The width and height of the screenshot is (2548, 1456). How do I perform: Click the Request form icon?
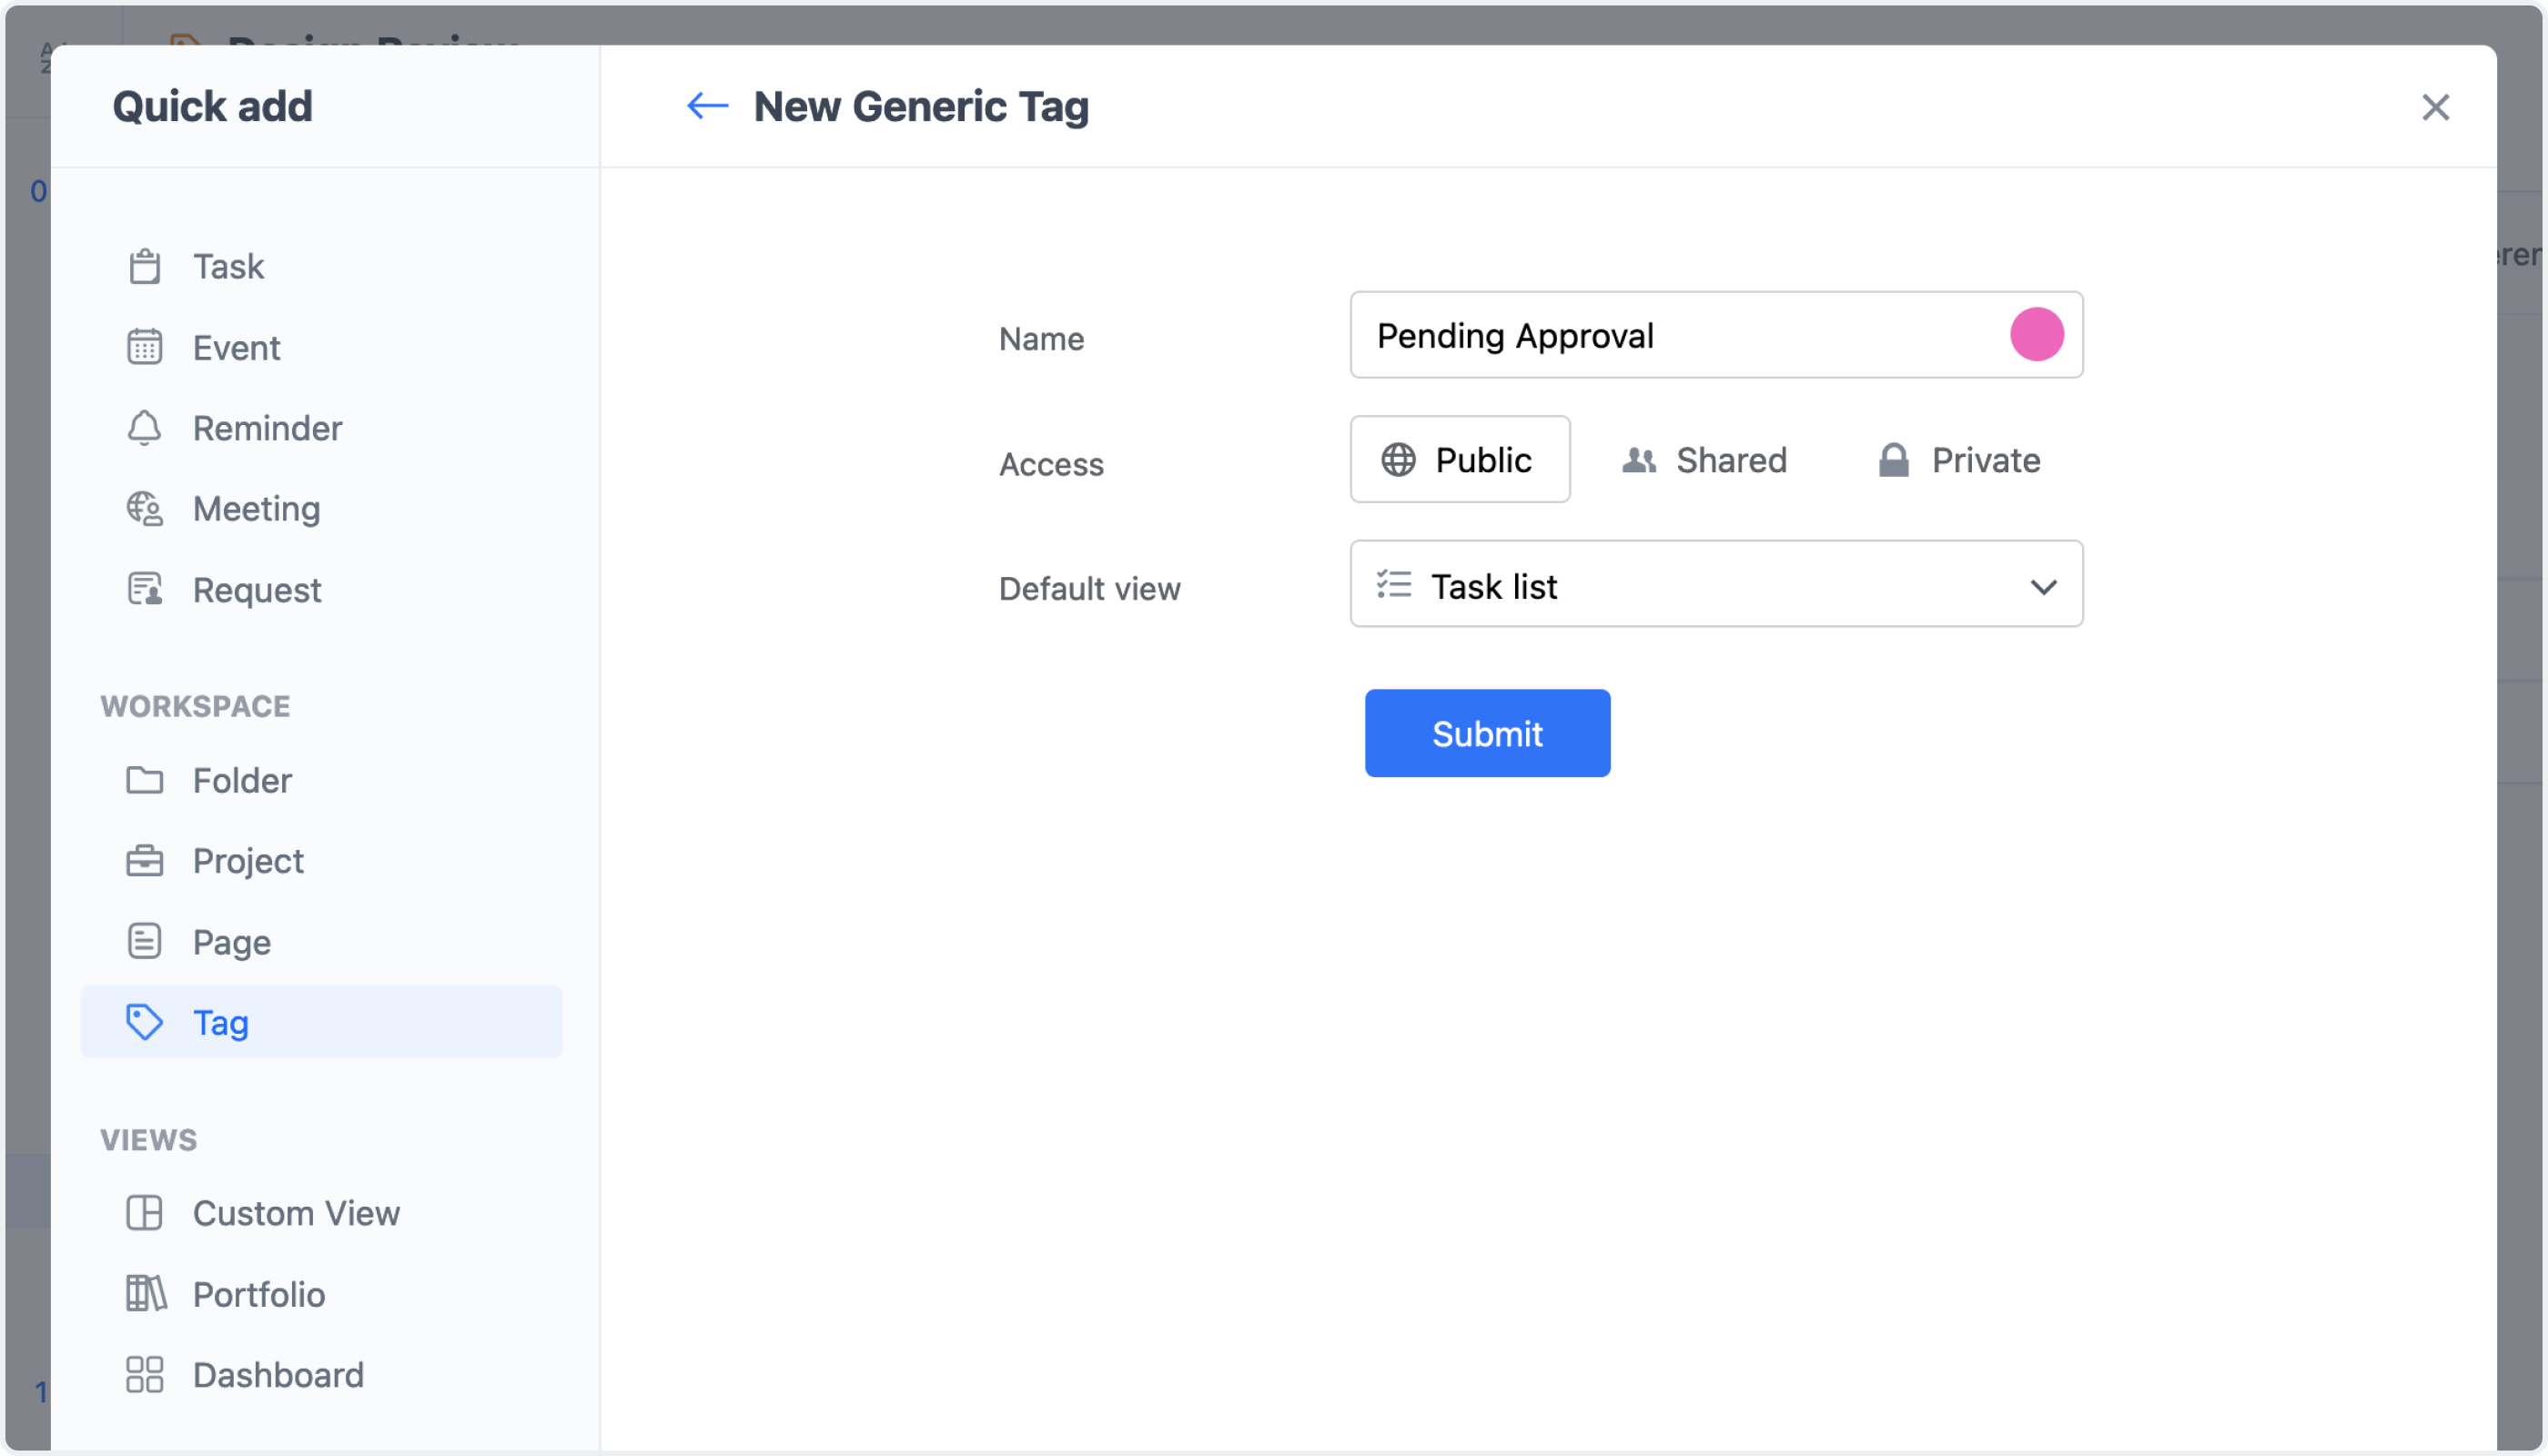click(145, 590)
